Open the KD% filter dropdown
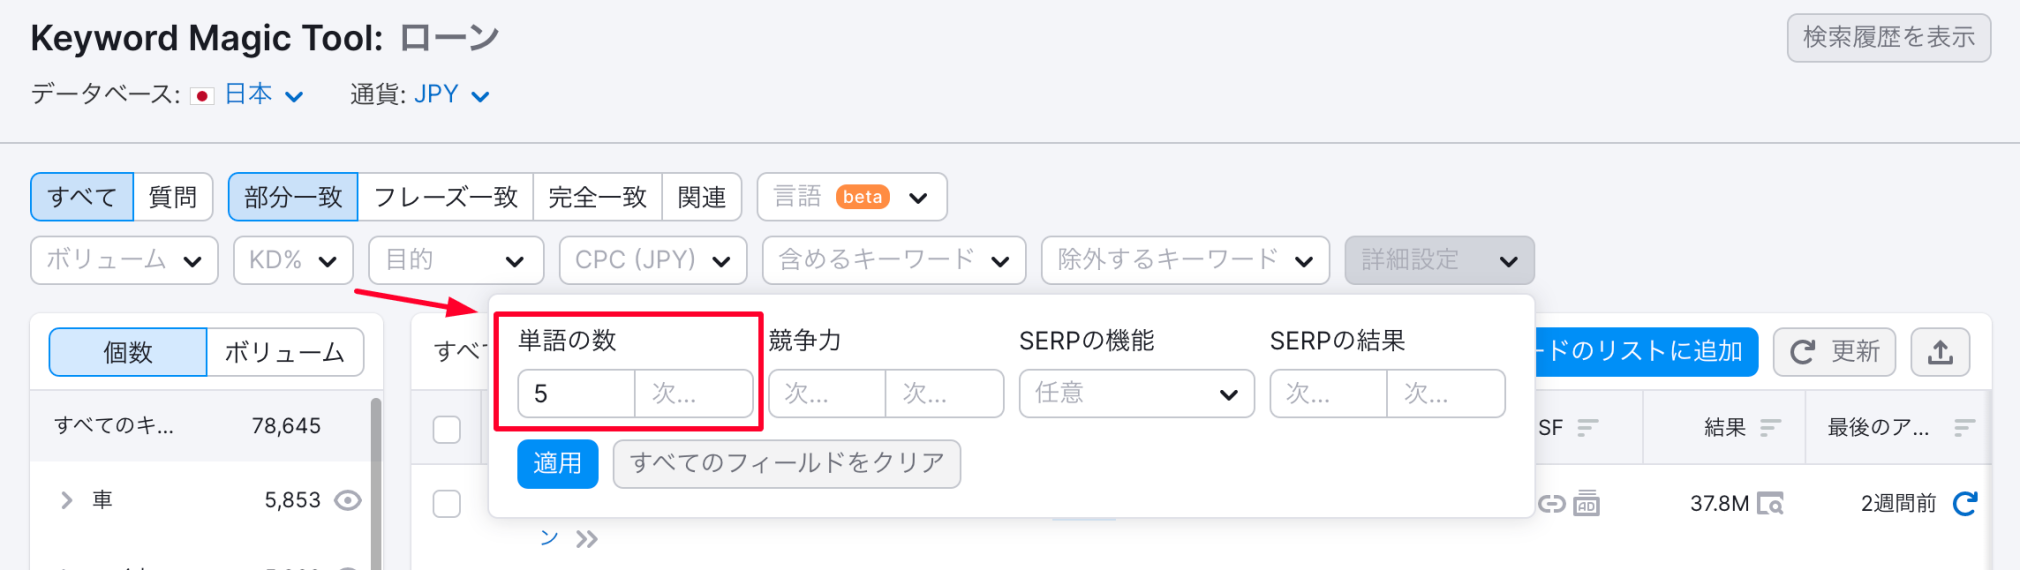Screen dimensions: 2020x570 pos(293,260)
